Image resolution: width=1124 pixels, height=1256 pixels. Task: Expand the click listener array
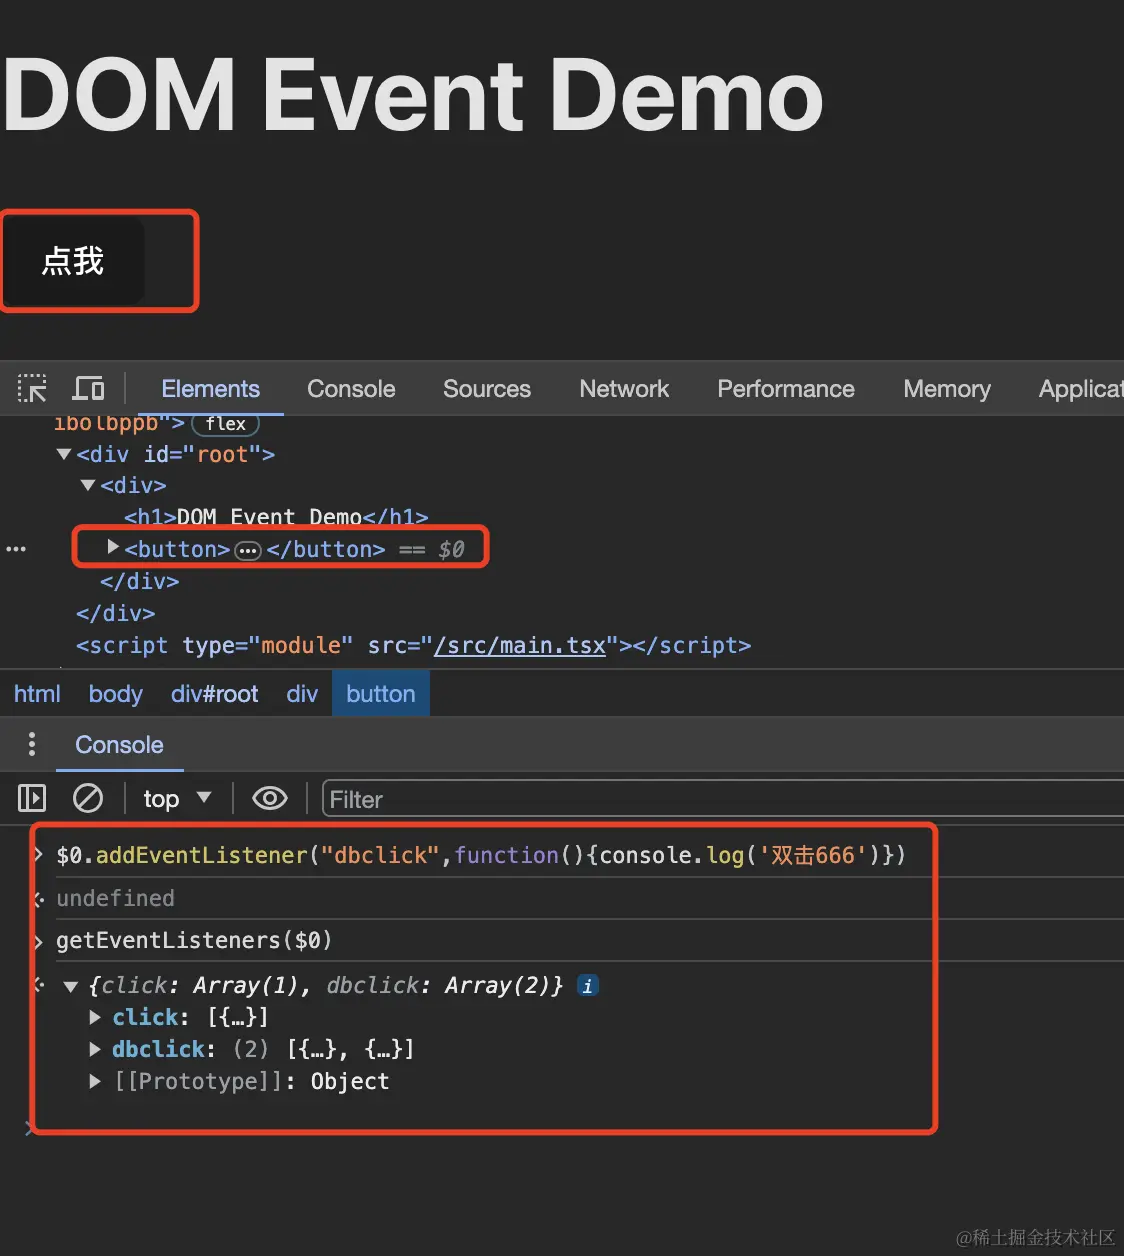tap(95, 1017)
